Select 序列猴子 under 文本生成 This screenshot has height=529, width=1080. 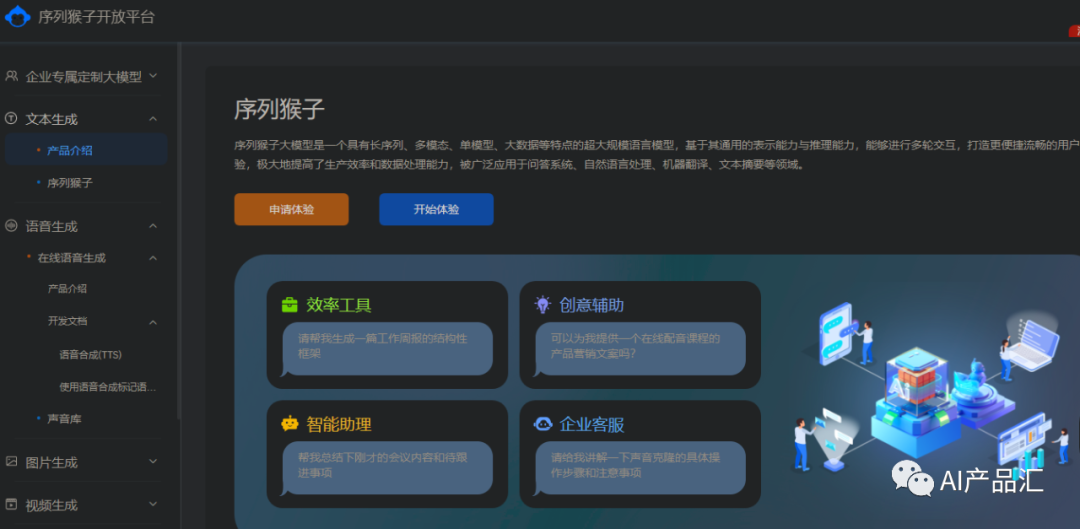pos(70,183)
